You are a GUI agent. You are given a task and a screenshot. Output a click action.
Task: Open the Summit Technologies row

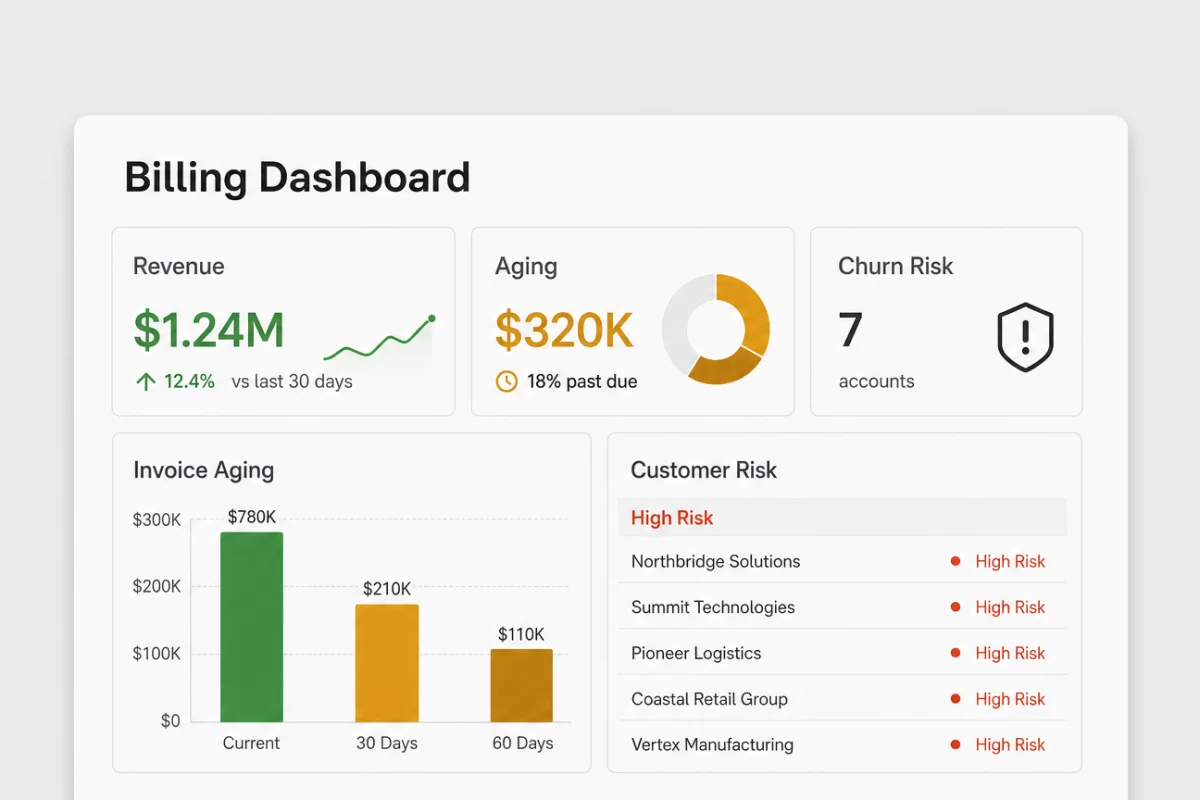(842, 607)
